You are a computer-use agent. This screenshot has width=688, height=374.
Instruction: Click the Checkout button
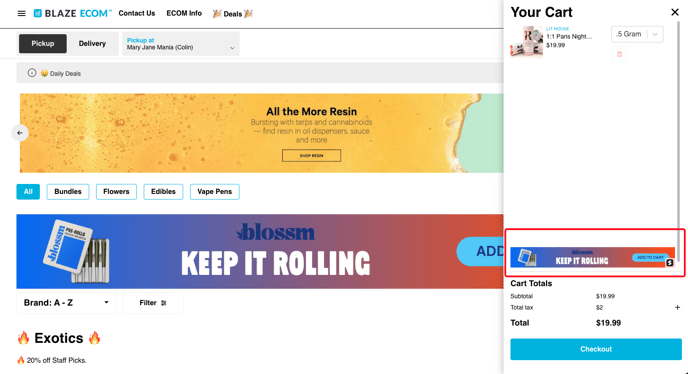tap(596, 349)
